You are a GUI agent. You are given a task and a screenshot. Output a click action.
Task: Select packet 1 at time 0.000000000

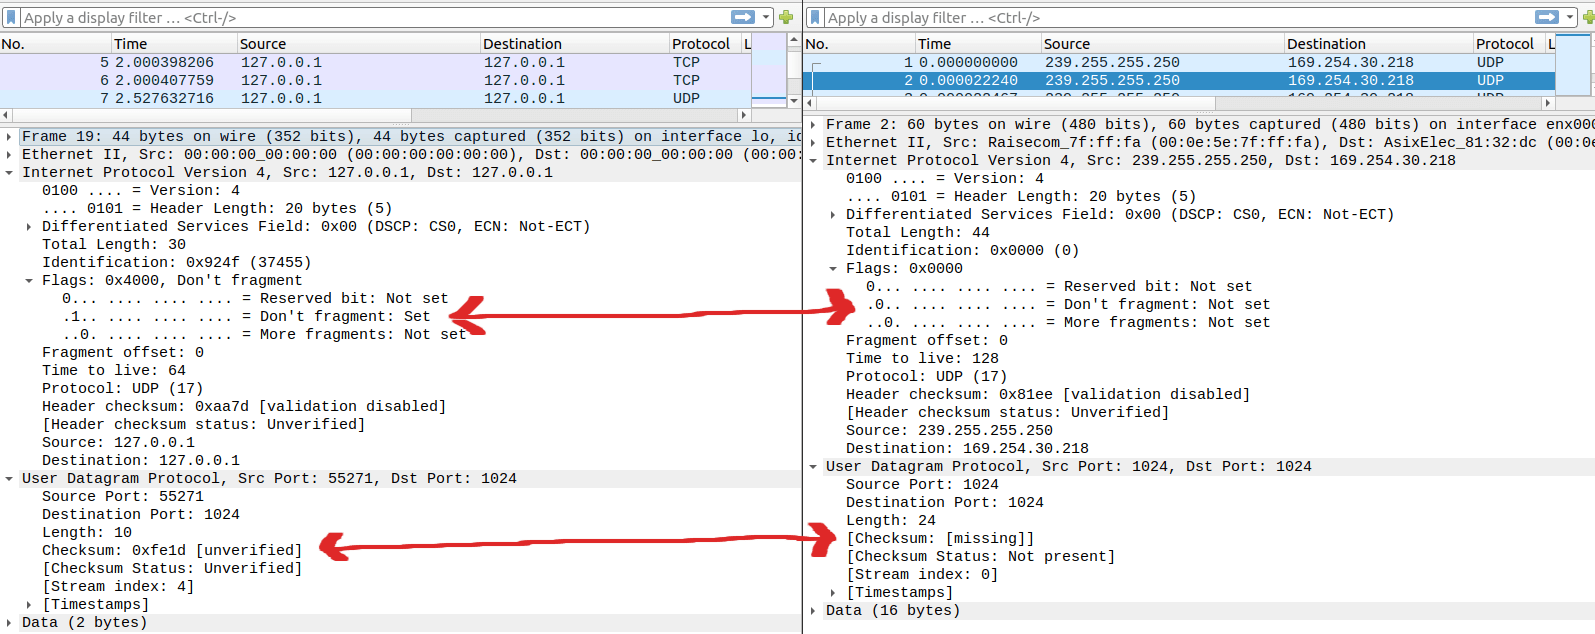(1179, 62)
